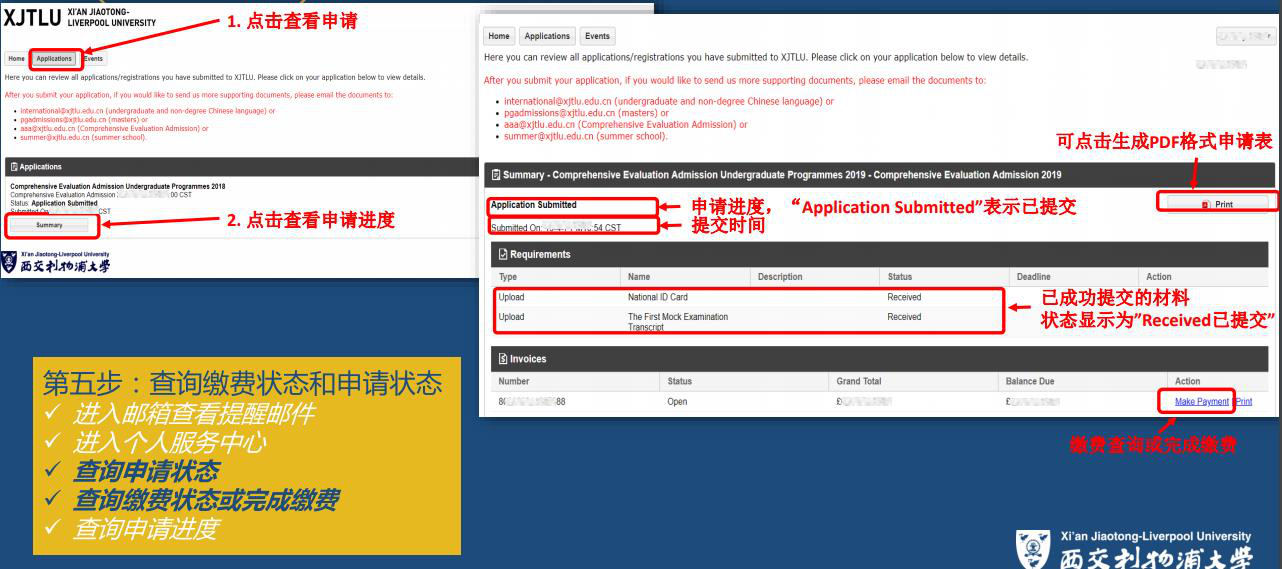Click Upload type in the Mock Examination Transcript row
This screenshot has height=569, width=1282.
pyautogui.click(x=511, y=317)
